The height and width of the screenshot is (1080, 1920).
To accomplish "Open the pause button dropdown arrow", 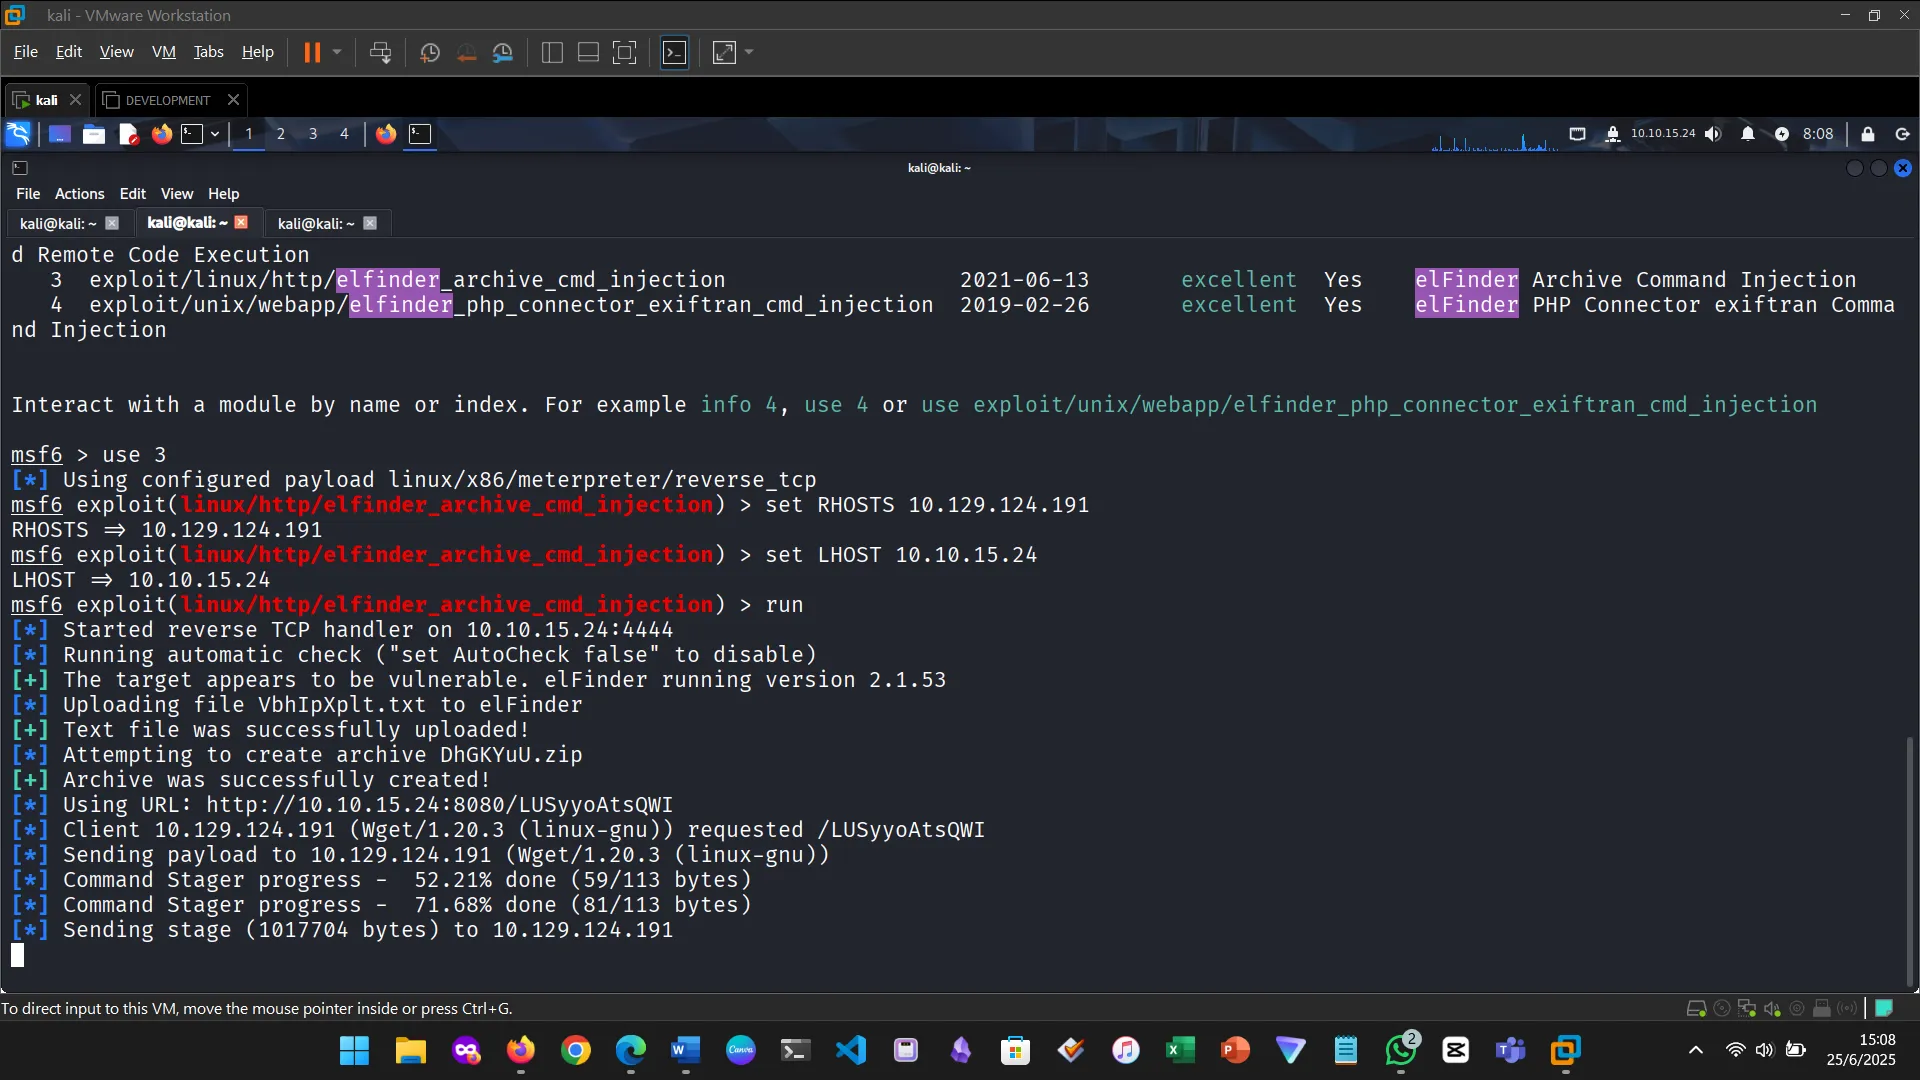I will pos(337,52).
